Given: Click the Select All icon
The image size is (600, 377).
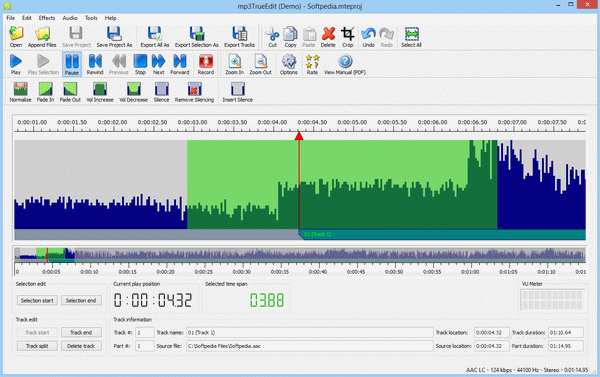Looking at the screenshot, I should [x=411, y=37].
